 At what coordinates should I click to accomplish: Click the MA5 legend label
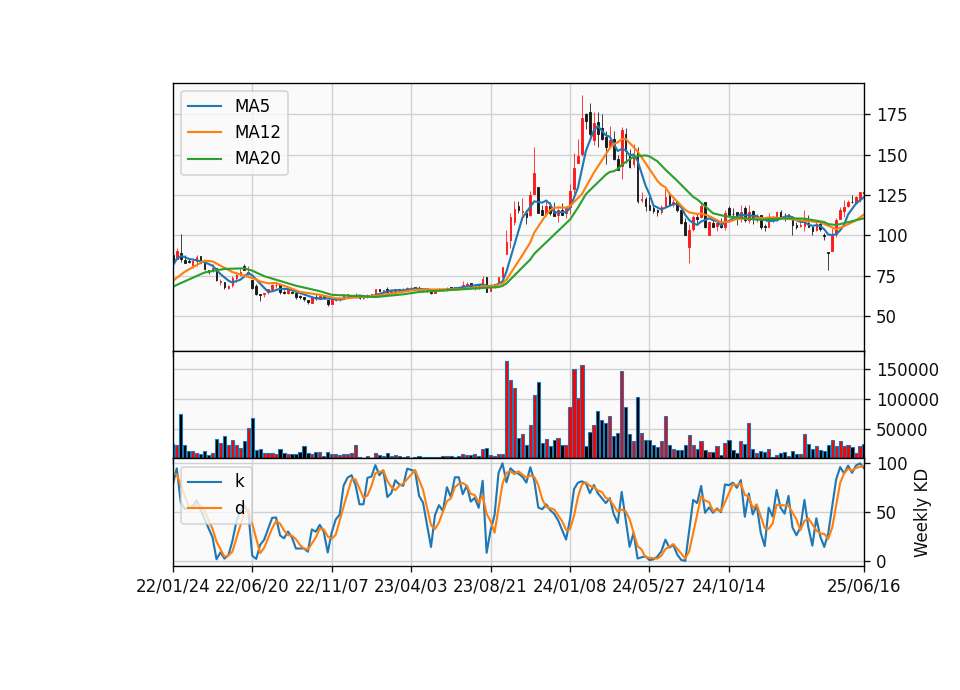pos(252,106)
